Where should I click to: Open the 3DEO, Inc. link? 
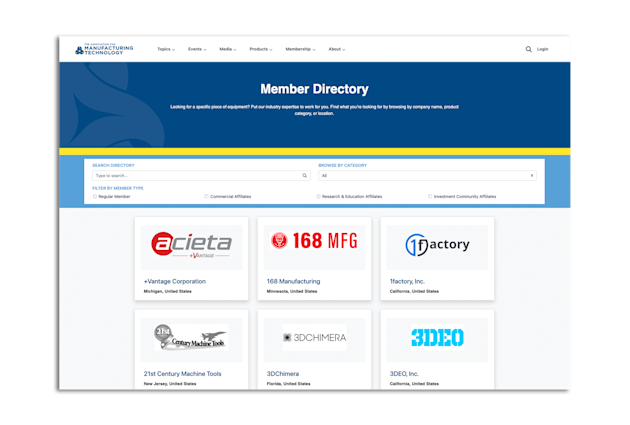tap(404, 374)
